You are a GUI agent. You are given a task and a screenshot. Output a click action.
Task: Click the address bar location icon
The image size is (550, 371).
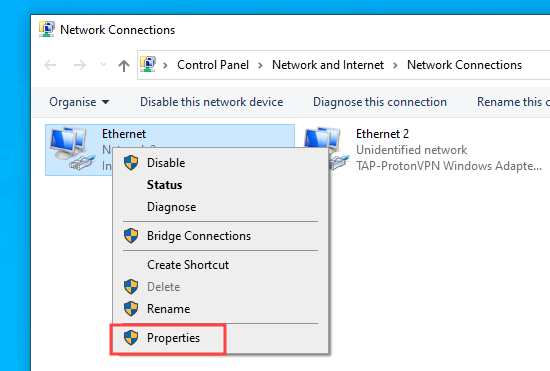click(148, 64)
